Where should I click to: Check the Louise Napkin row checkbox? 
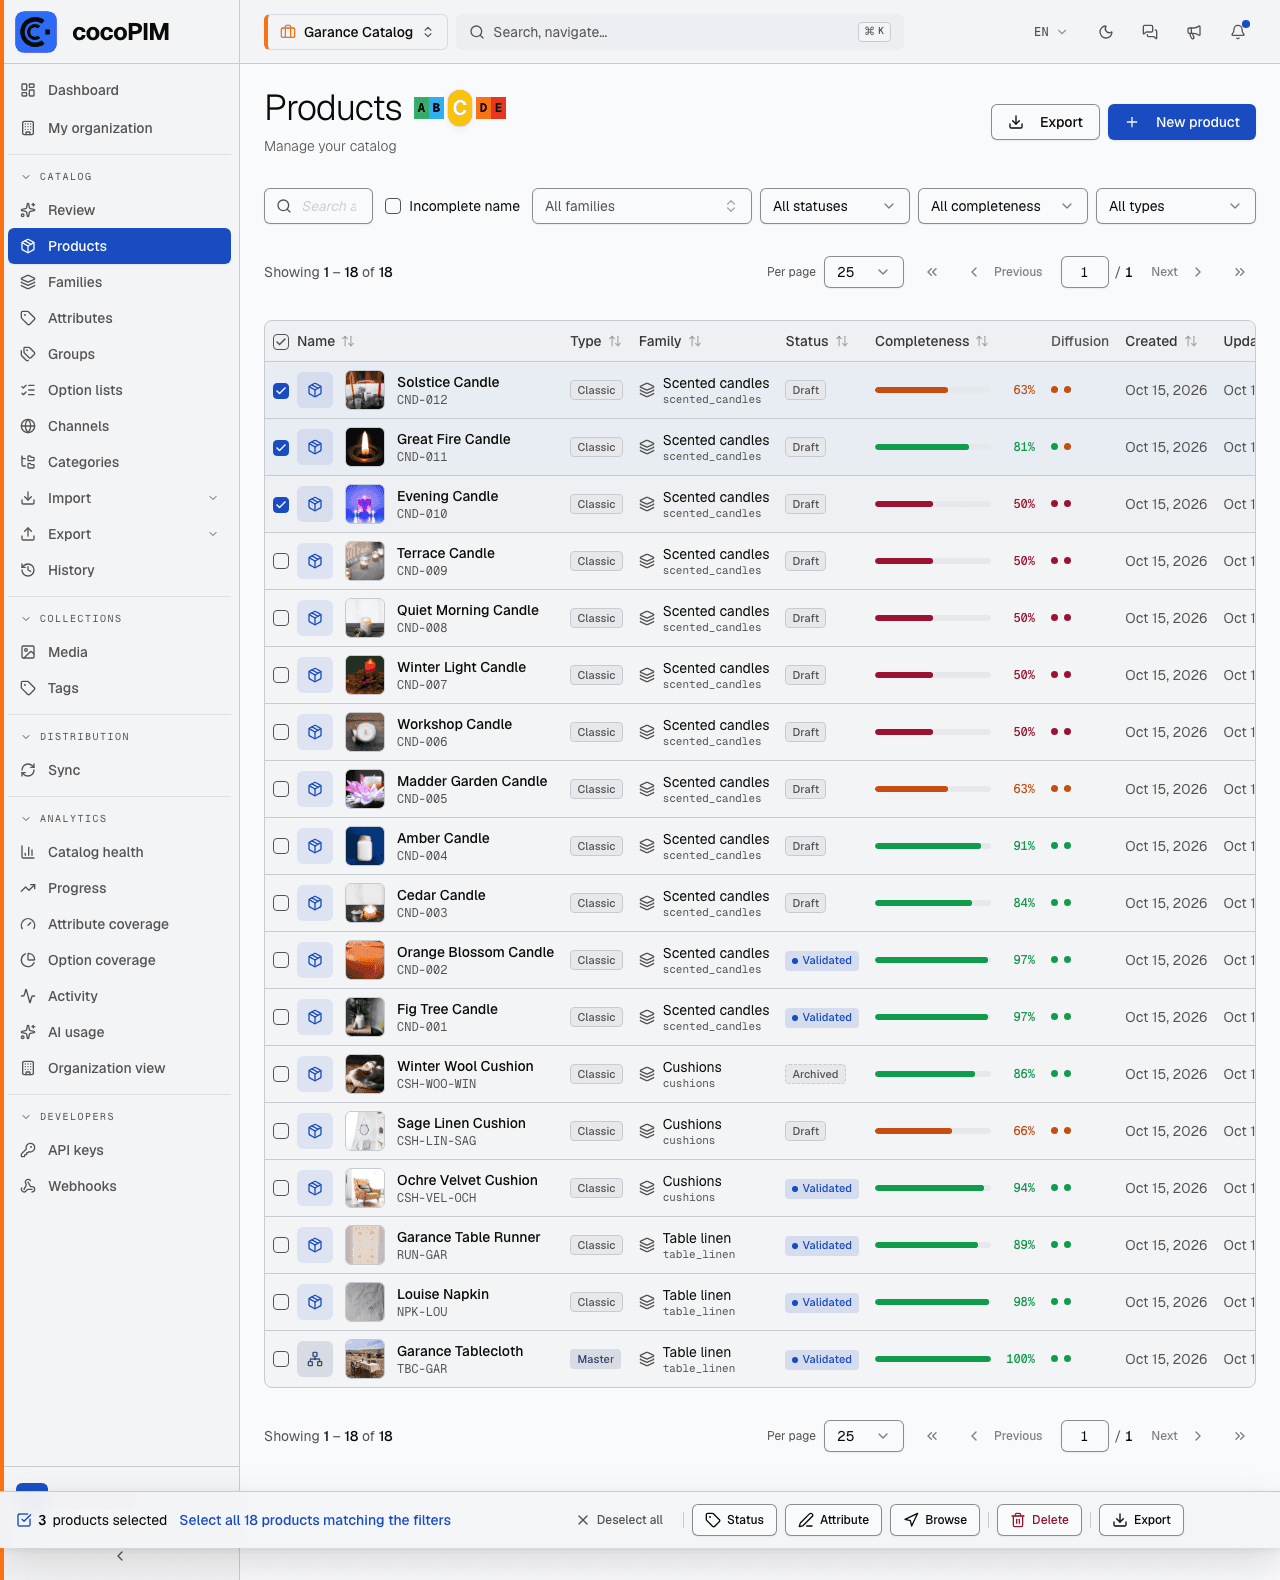(x=281, y=1303)
